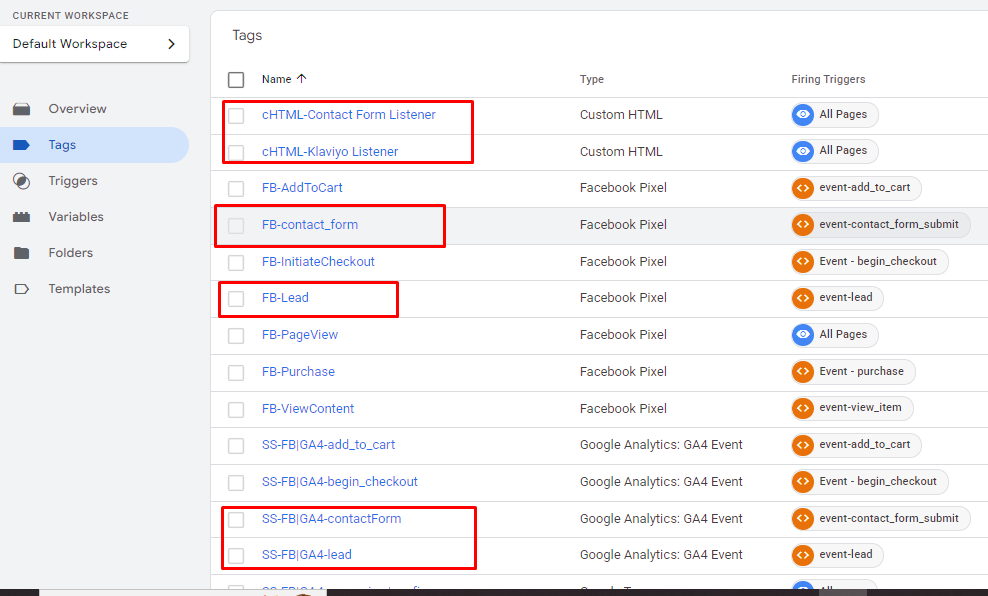Click the event-lead trigger badge on FB-Lead
This screenshot has height=596, width=988.
[837, 297]
